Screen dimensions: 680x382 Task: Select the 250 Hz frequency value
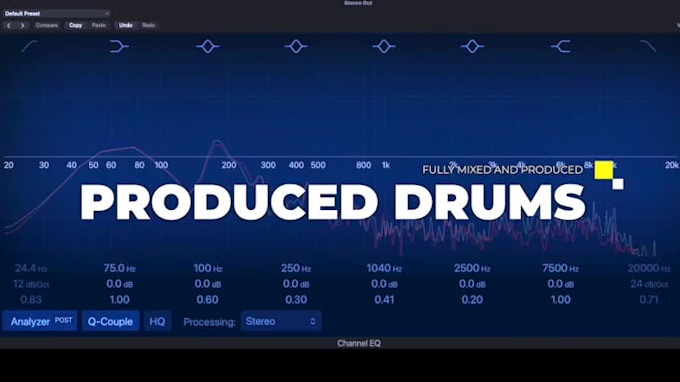coord(296,268)
